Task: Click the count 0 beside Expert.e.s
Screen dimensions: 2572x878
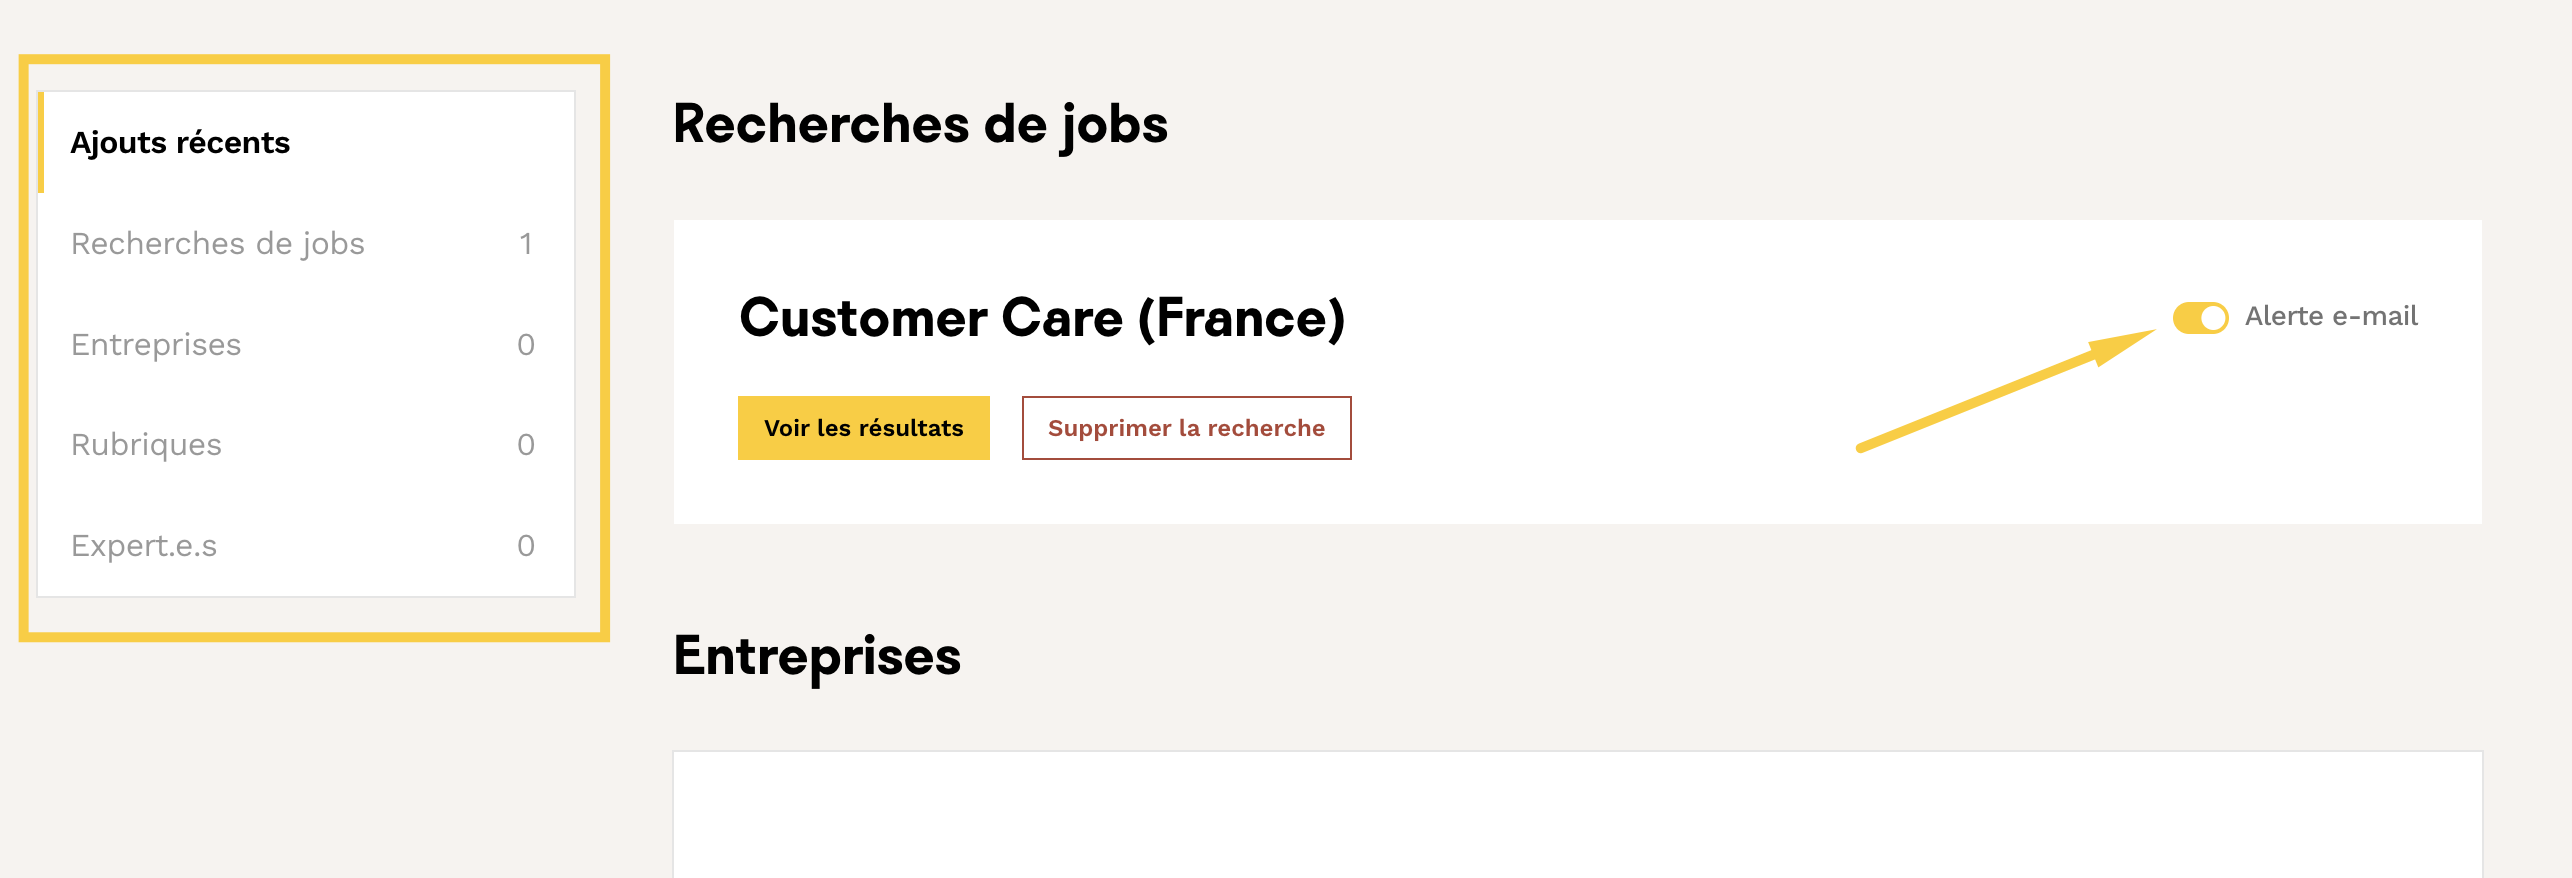Action: [526, 546]
